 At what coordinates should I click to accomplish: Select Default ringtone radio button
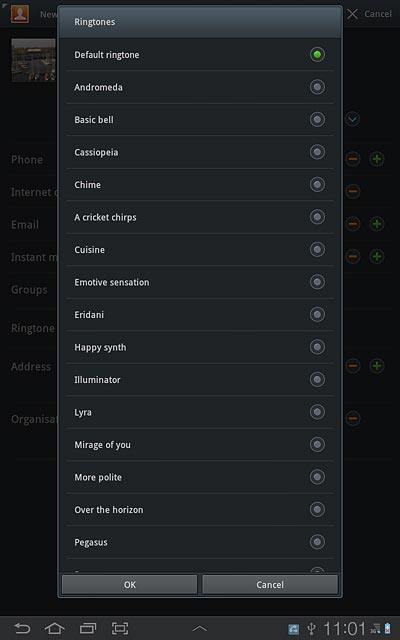pyautogui.click(x=317, y=54)
